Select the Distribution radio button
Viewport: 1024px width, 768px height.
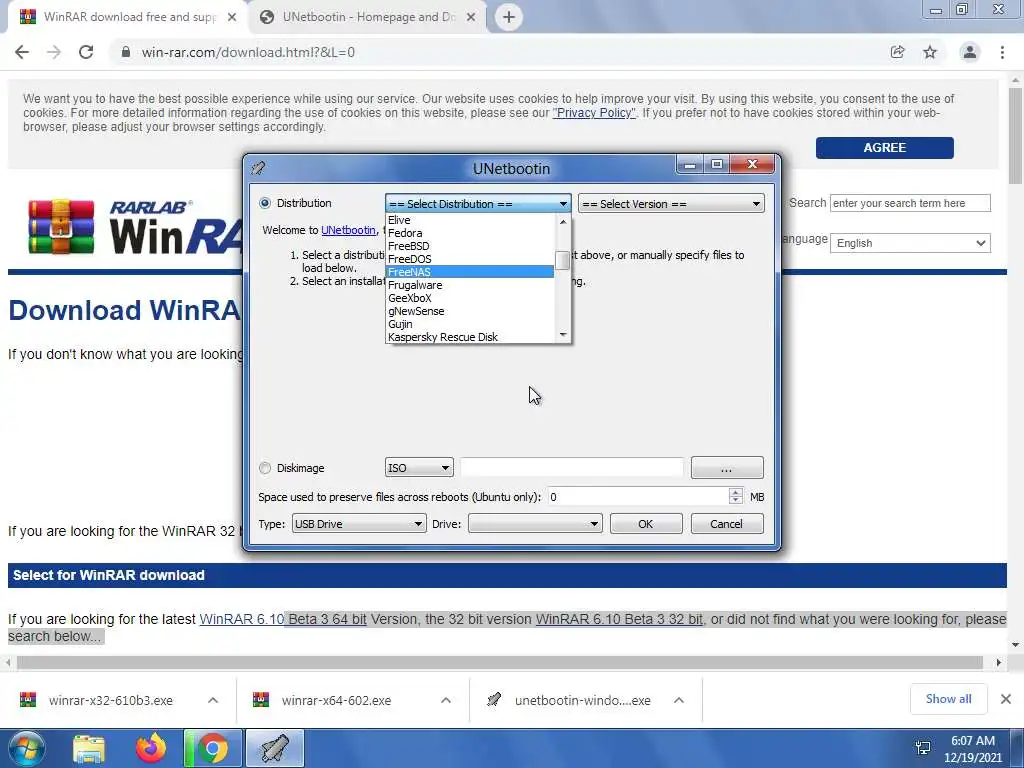click(264, 203)
